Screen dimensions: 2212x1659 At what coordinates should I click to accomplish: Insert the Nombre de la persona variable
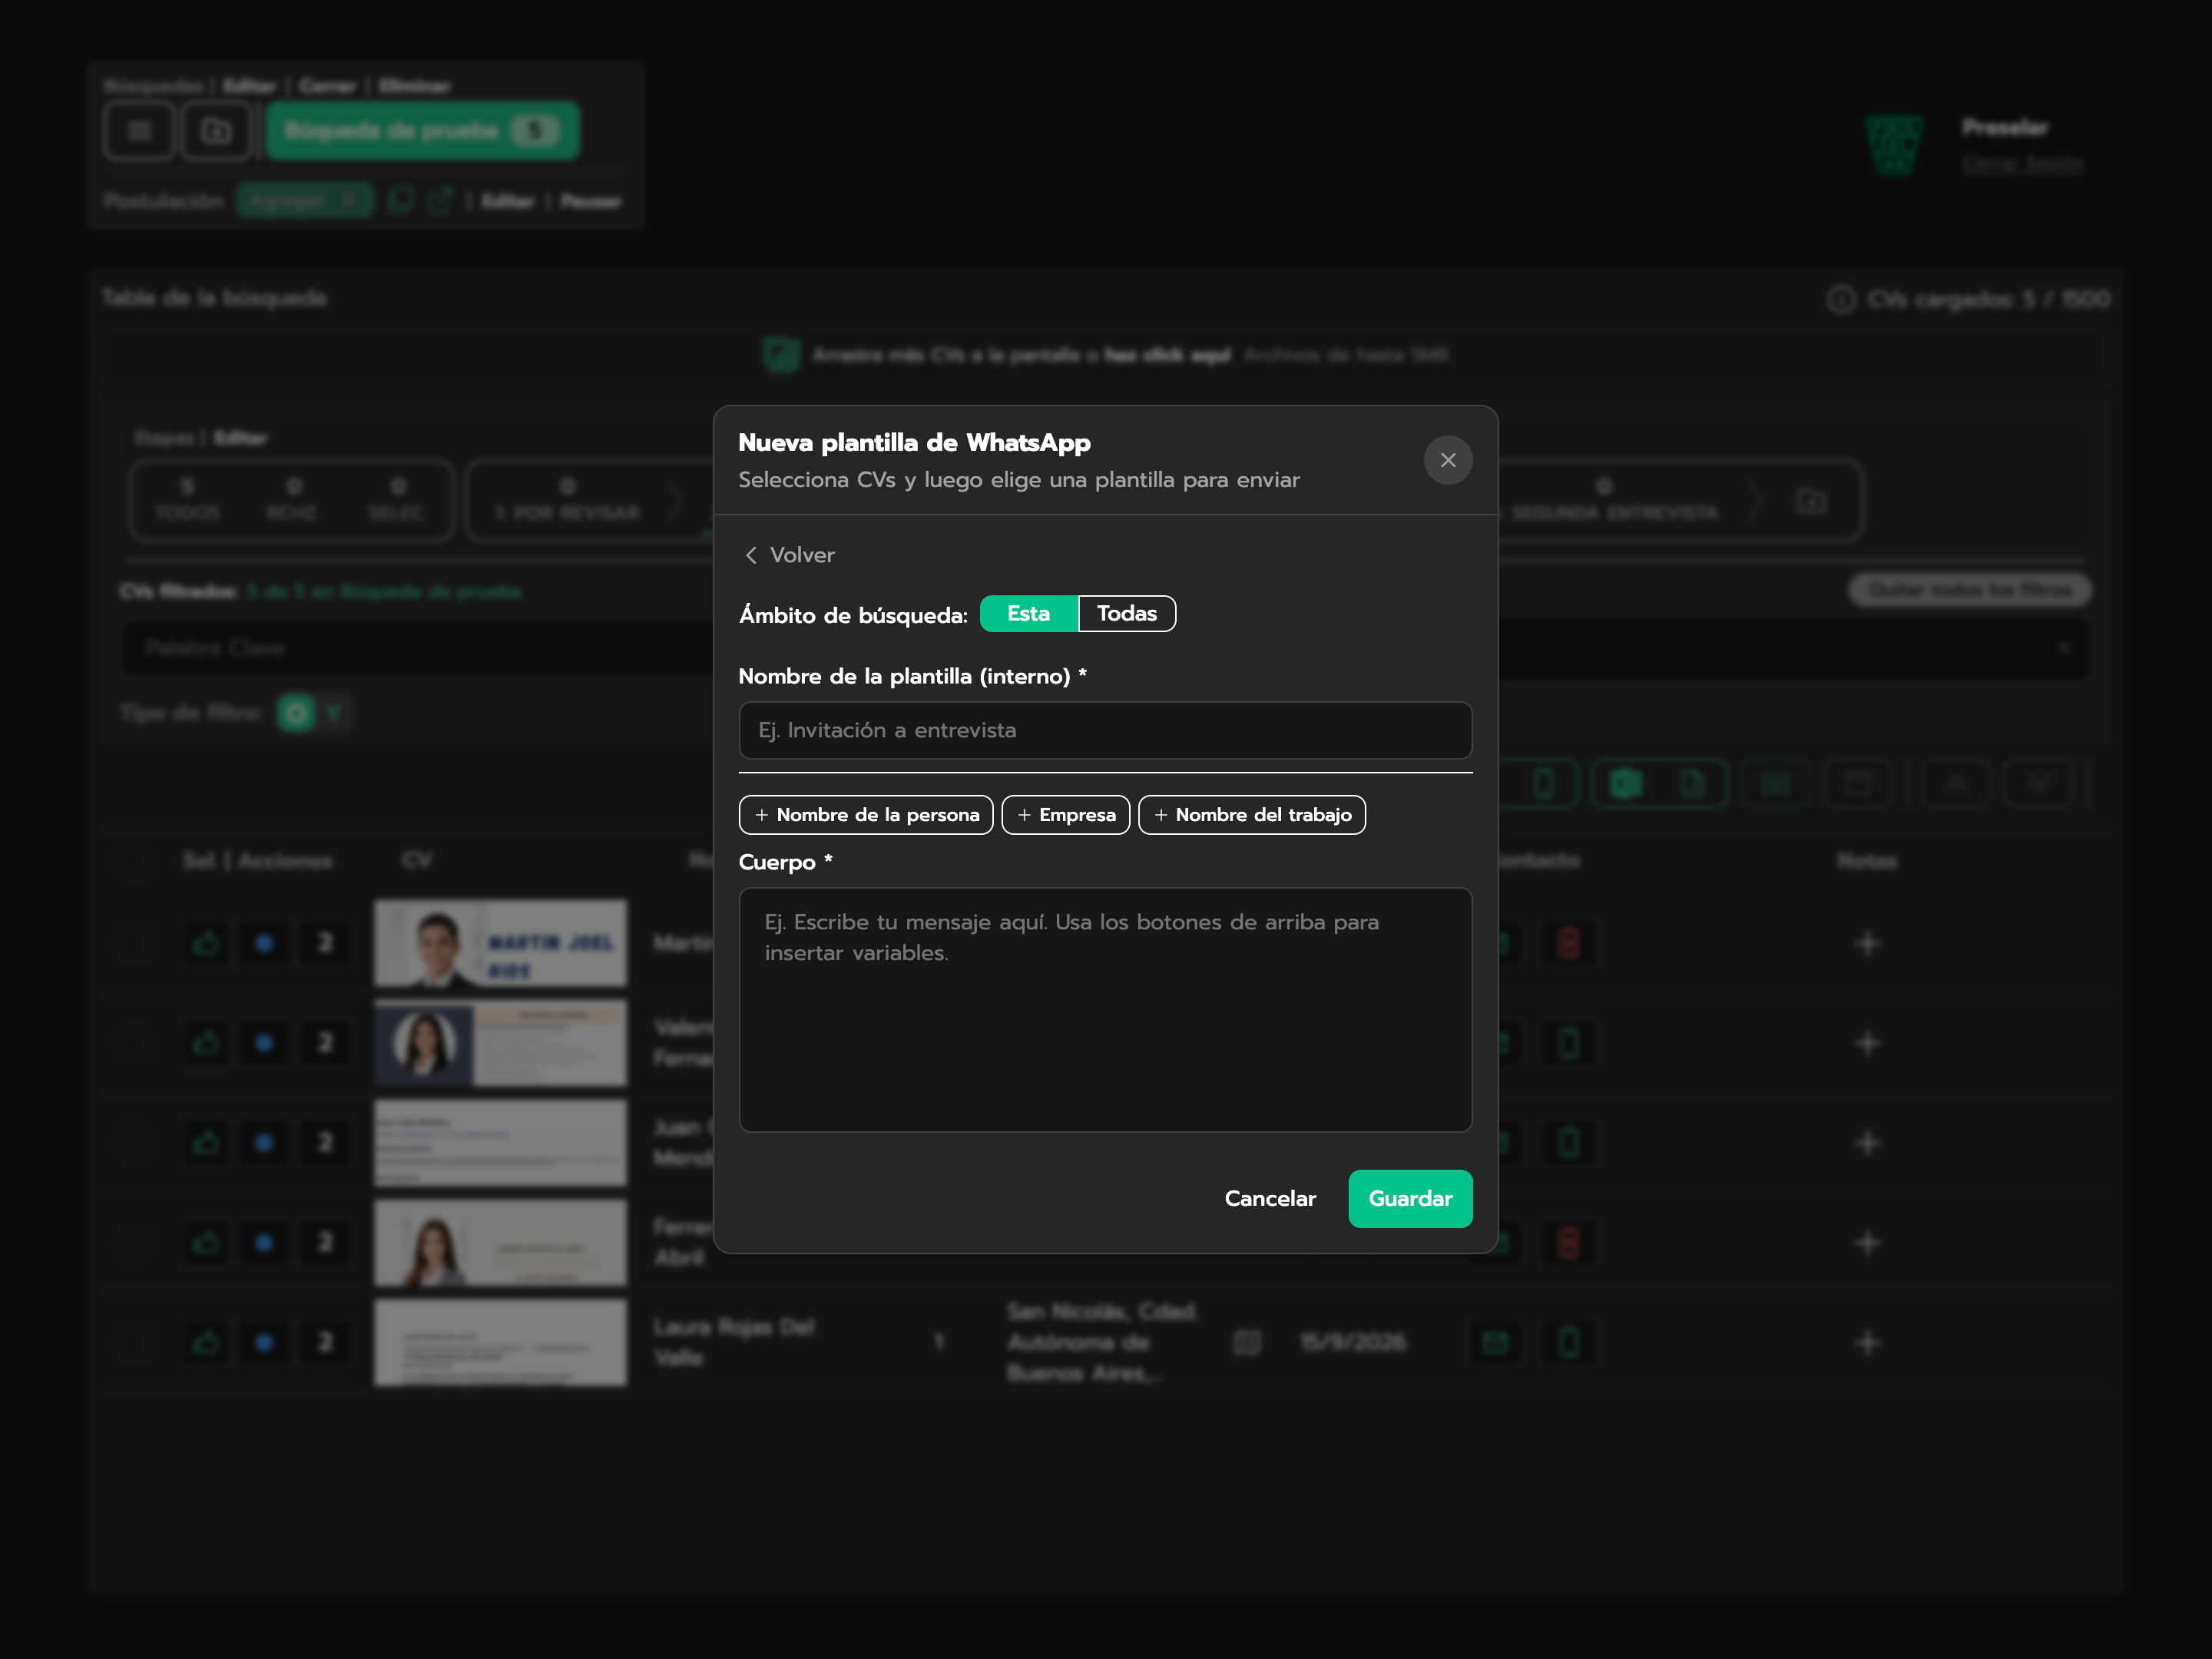pos(866,815)
